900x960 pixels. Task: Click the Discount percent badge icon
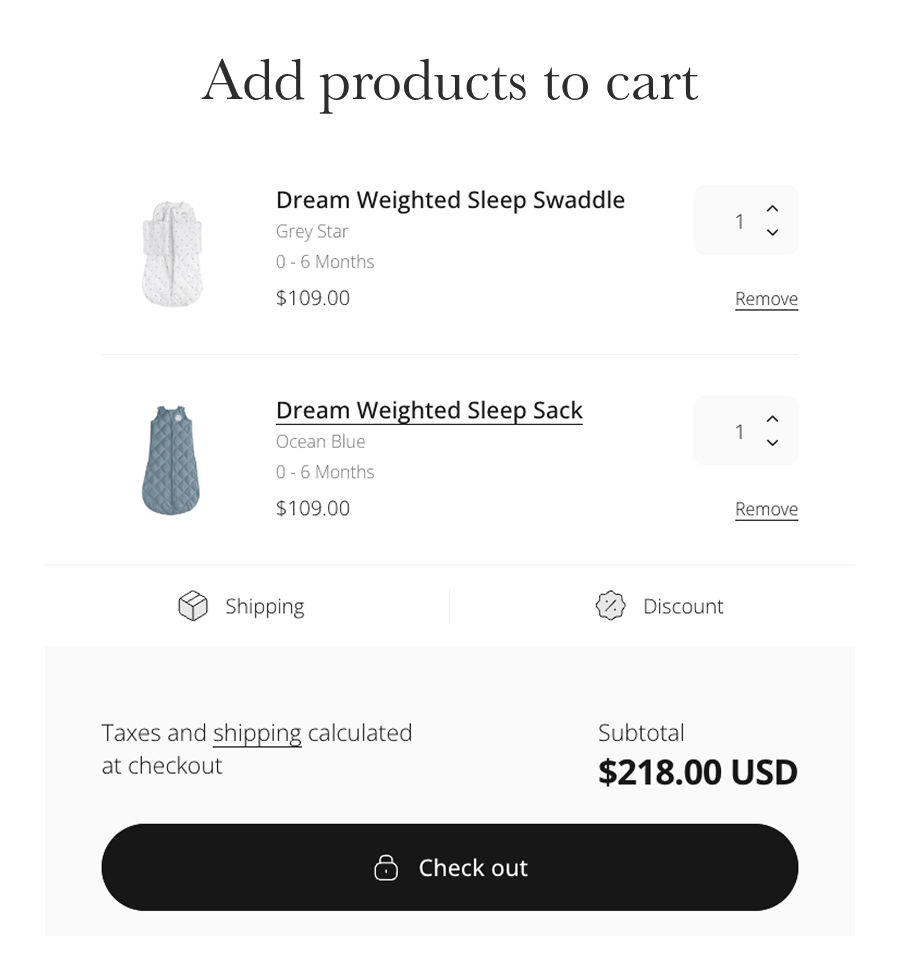pos(610,606)
